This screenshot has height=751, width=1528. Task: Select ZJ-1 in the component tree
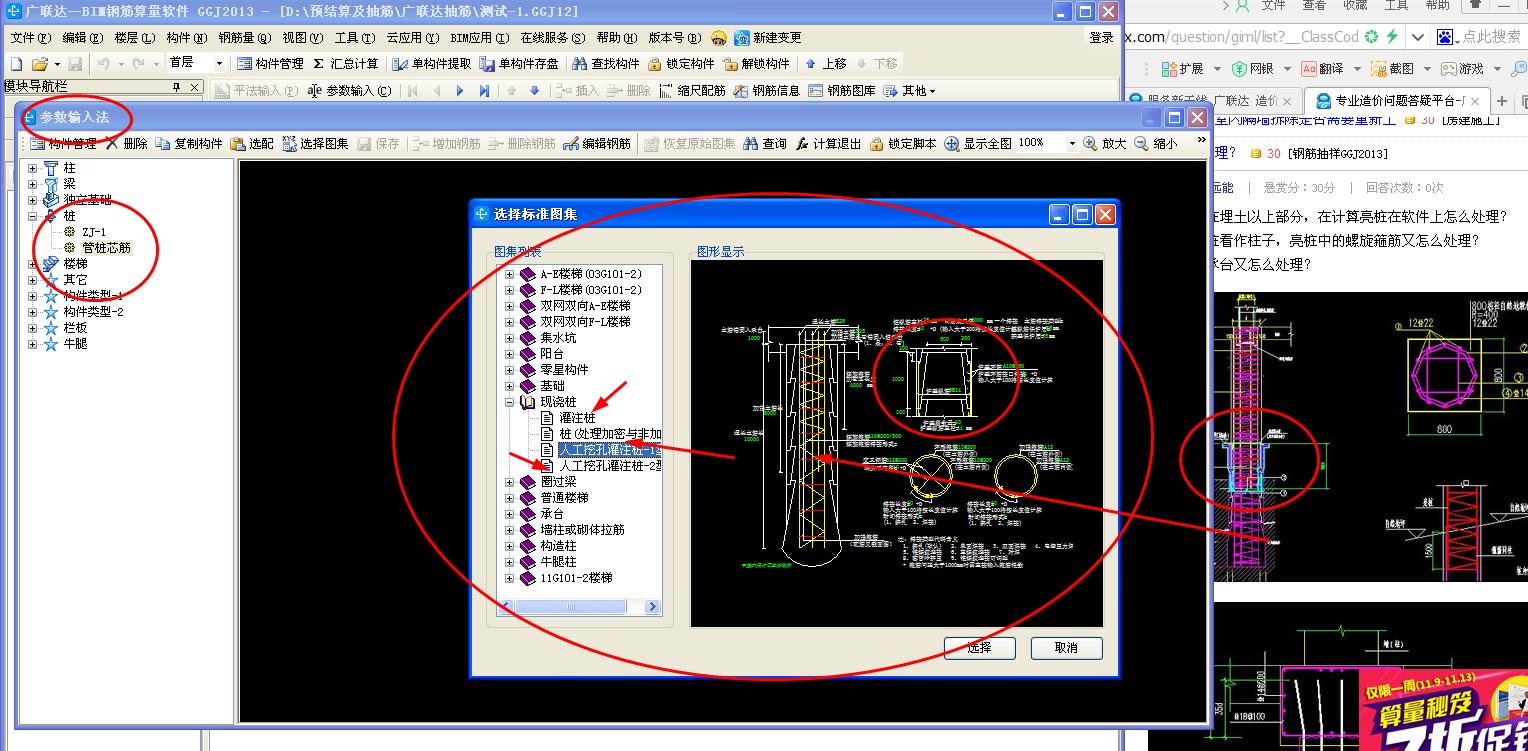pyautogui.click(x=94, y=232)
